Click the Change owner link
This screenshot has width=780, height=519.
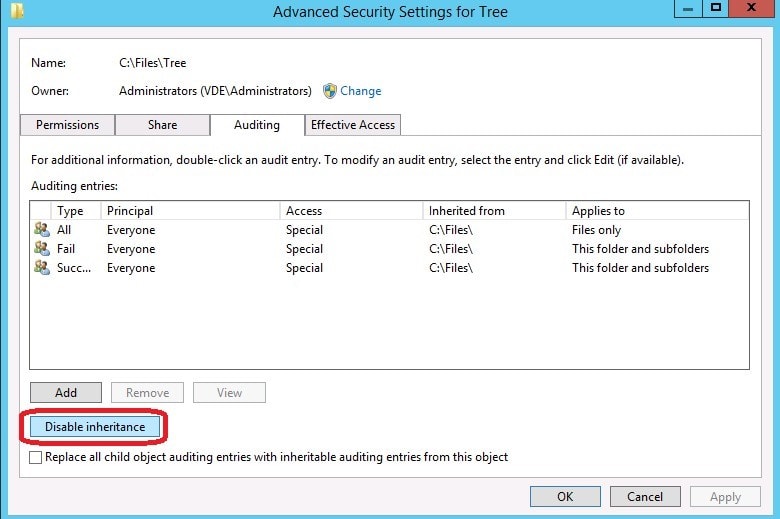pyautogui.click(x=360, y=91)
